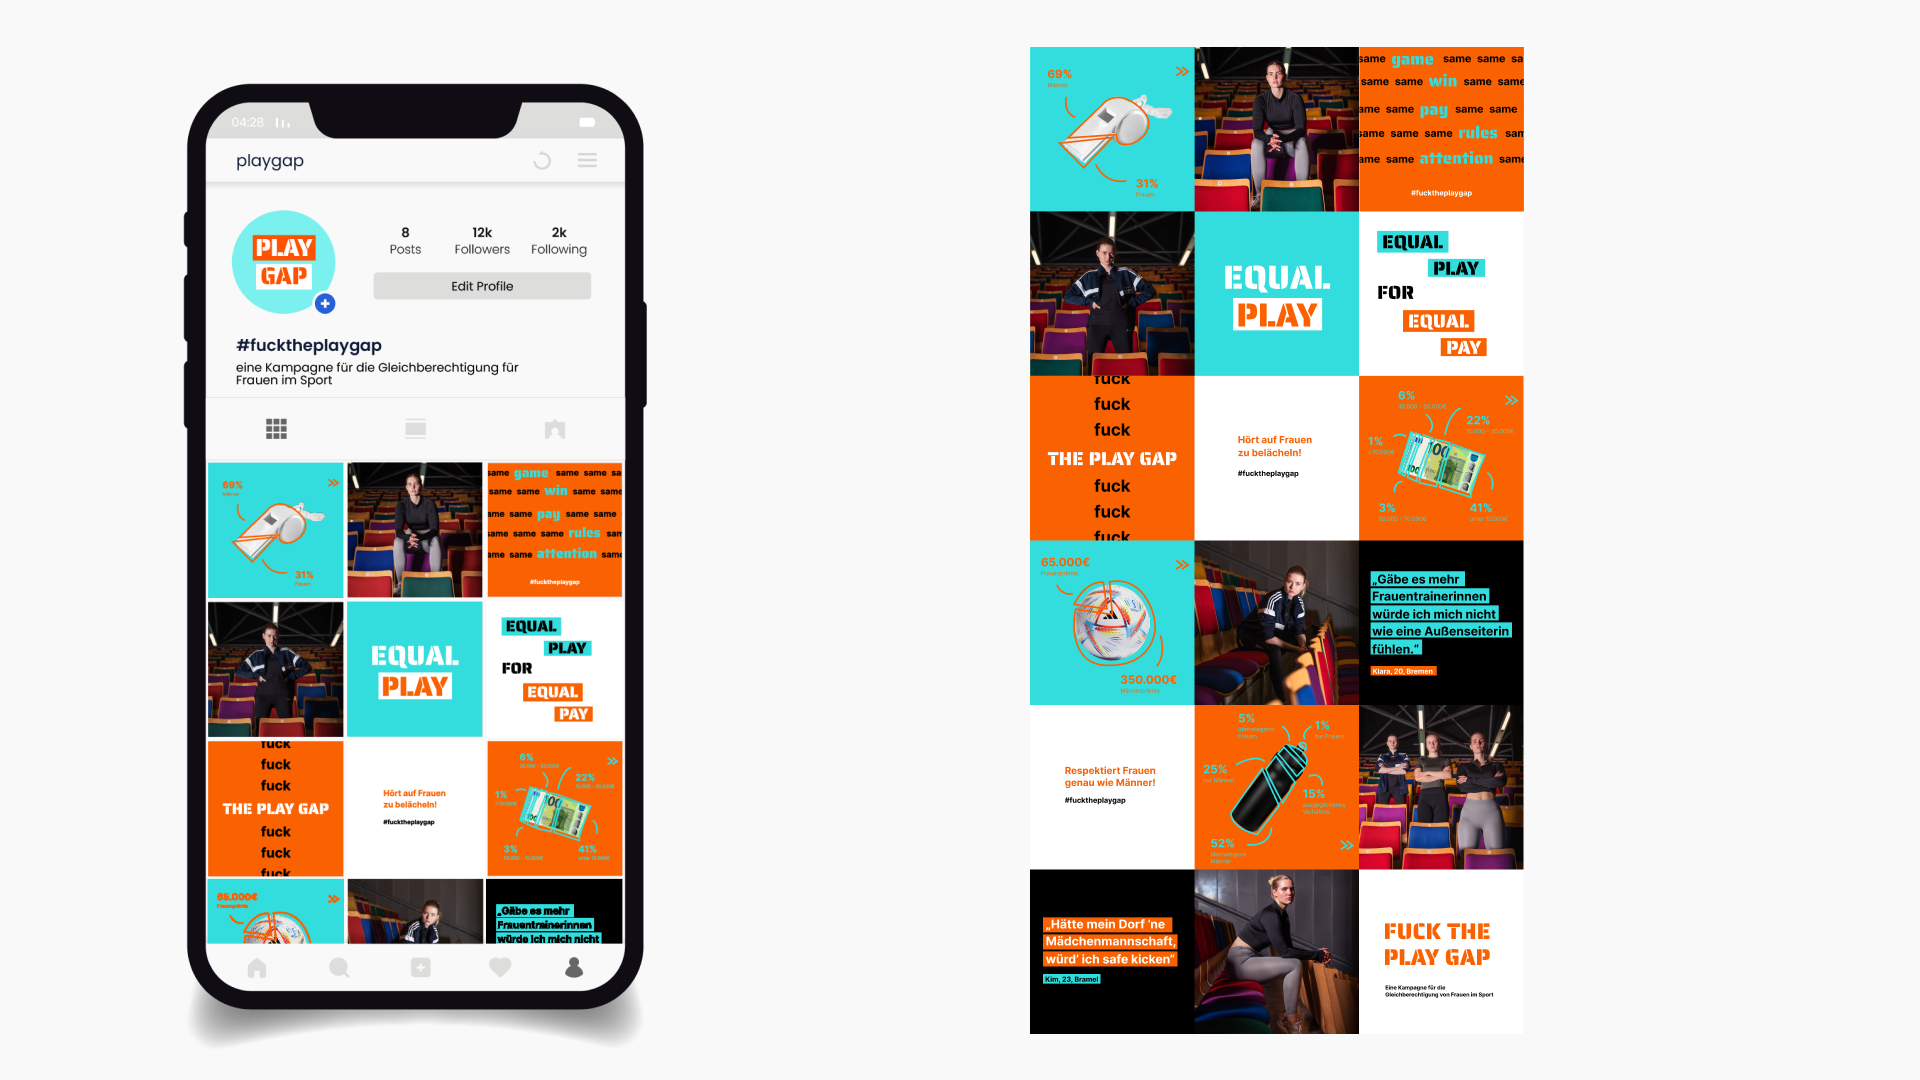Click the 2k Following count to view list

coord(556,240)
